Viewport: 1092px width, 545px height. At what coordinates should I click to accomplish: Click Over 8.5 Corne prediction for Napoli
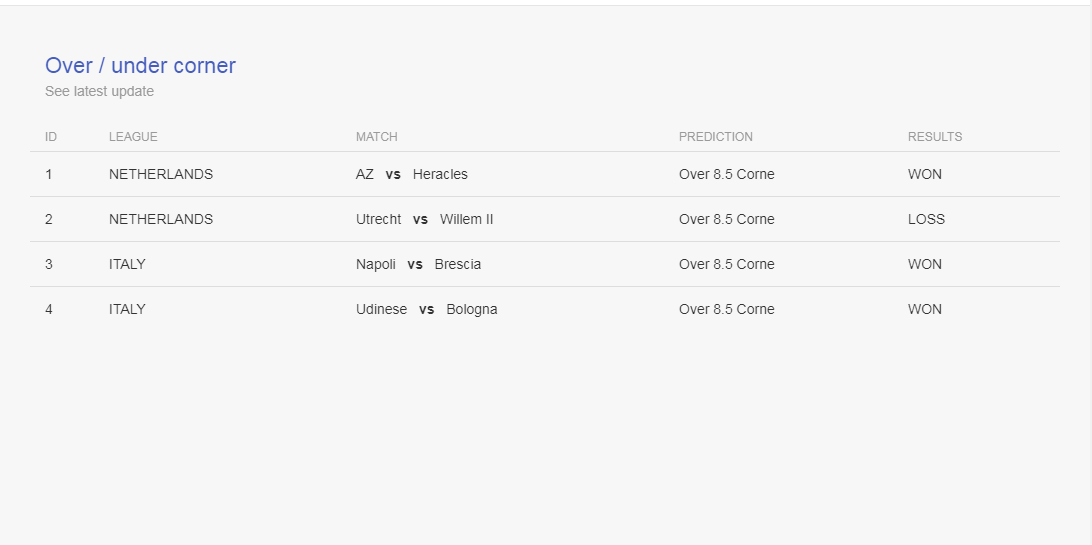coord(726,264)
